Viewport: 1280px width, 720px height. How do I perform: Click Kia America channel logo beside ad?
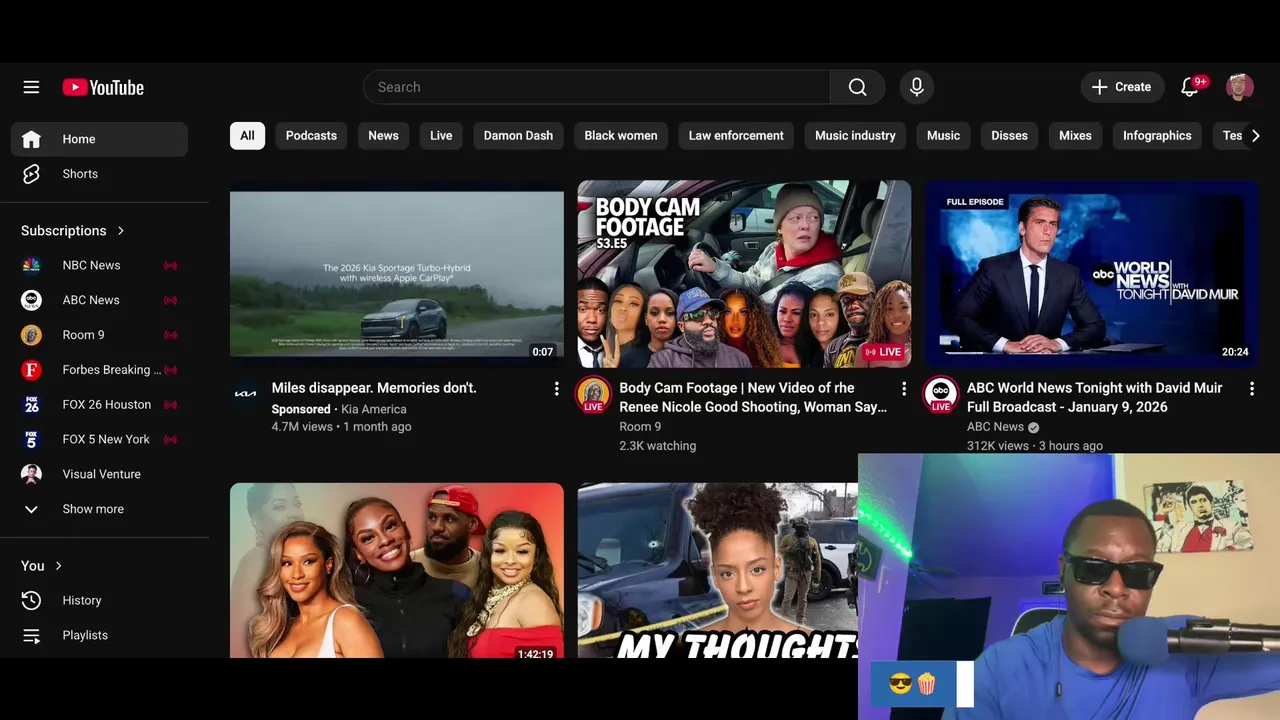[245, 394]
